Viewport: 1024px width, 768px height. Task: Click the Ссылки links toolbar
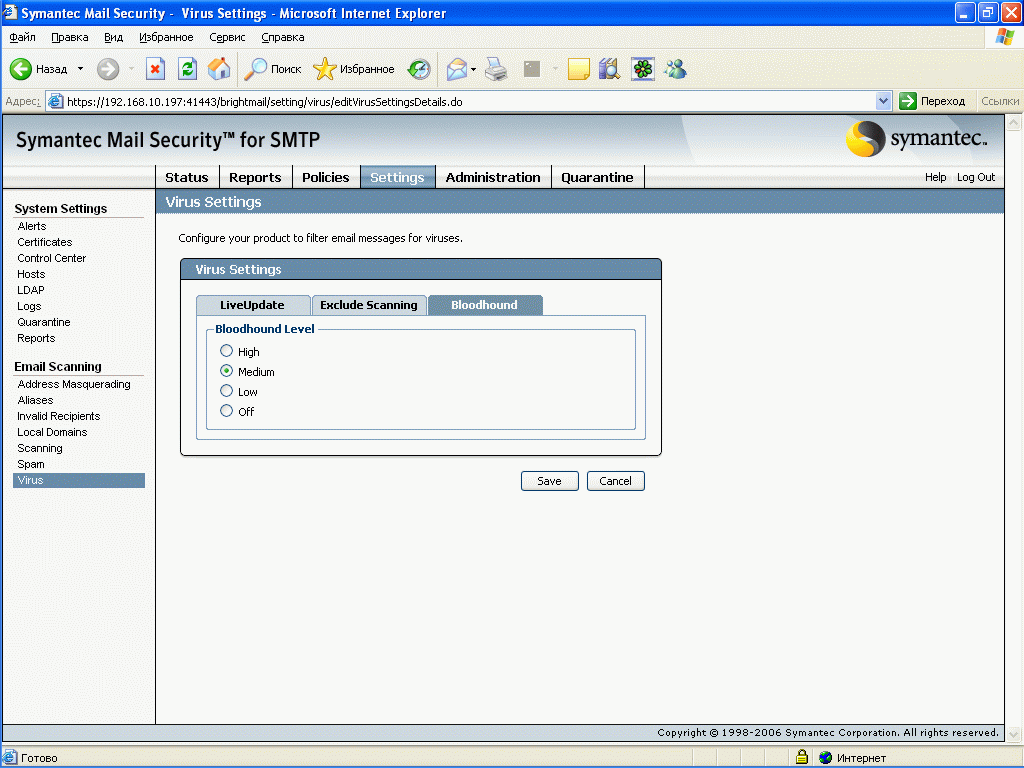click(999, 101)
